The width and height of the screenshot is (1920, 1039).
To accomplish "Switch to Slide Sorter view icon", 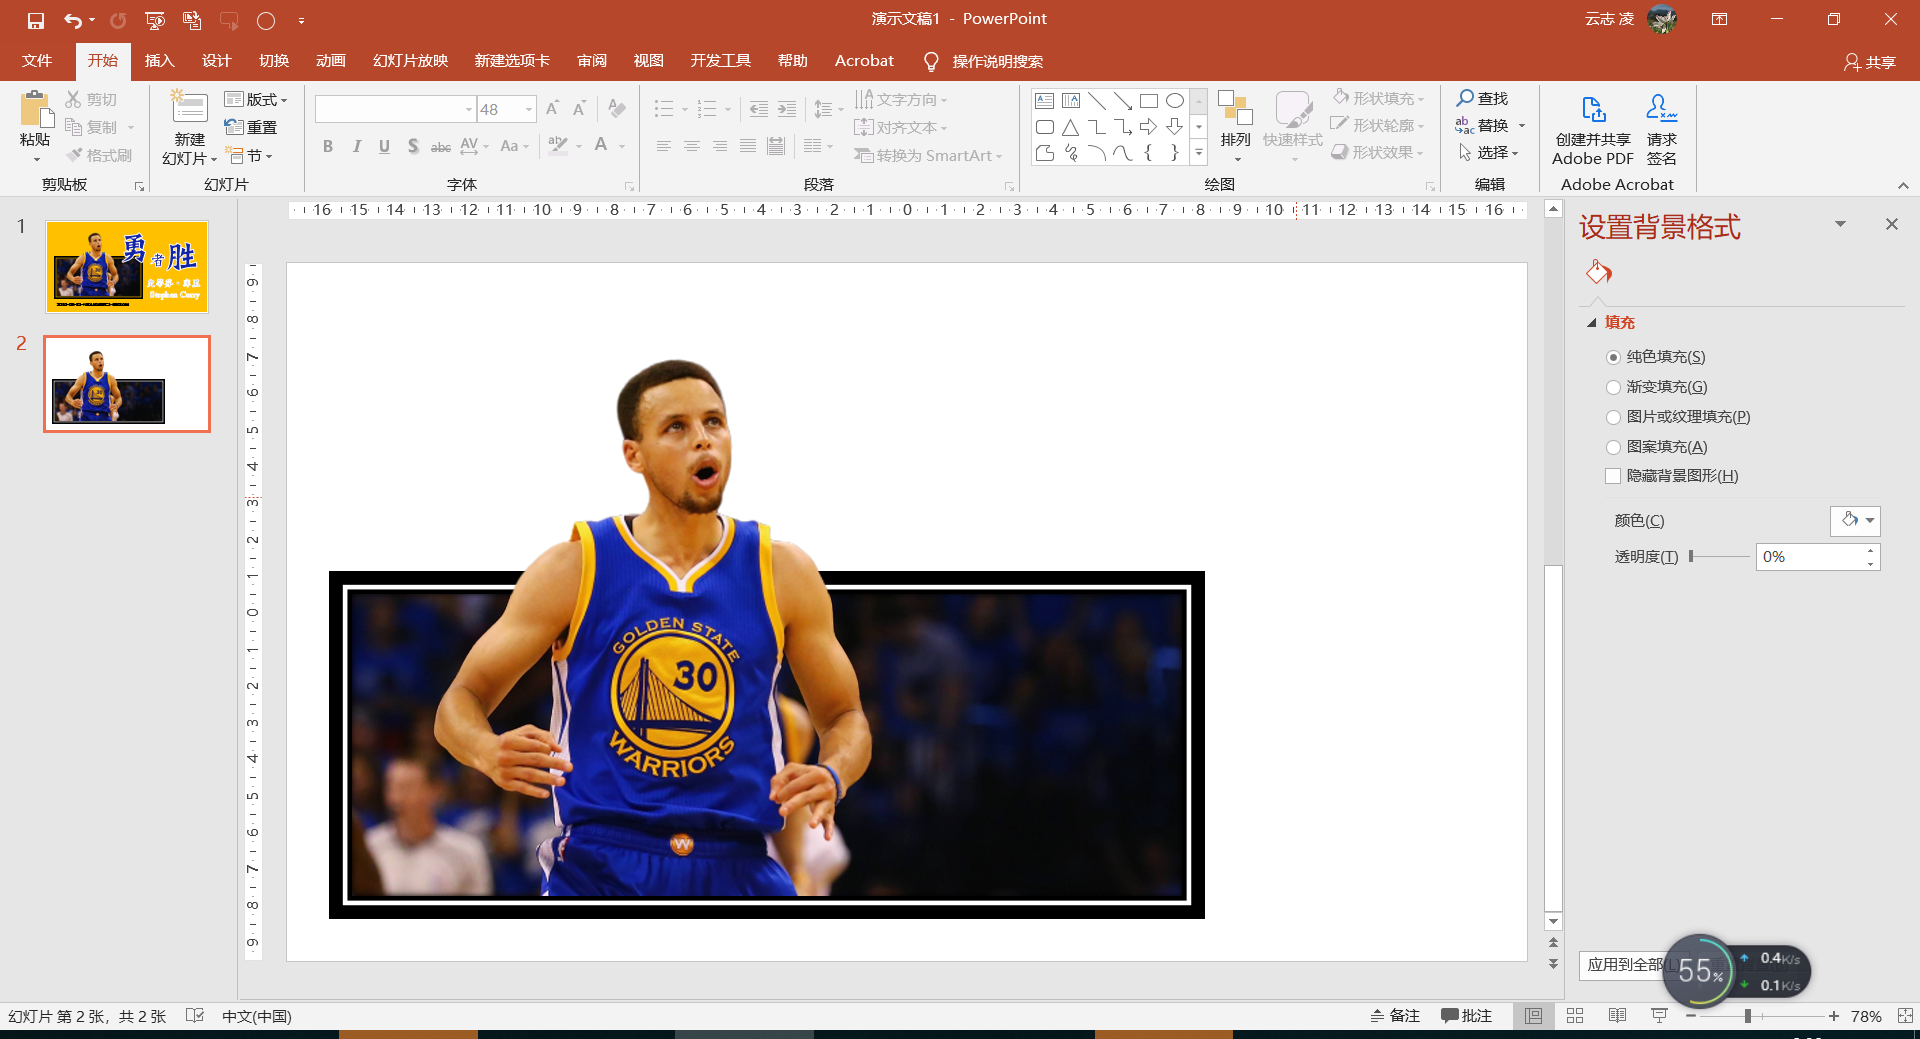I will [1576, 1016].
